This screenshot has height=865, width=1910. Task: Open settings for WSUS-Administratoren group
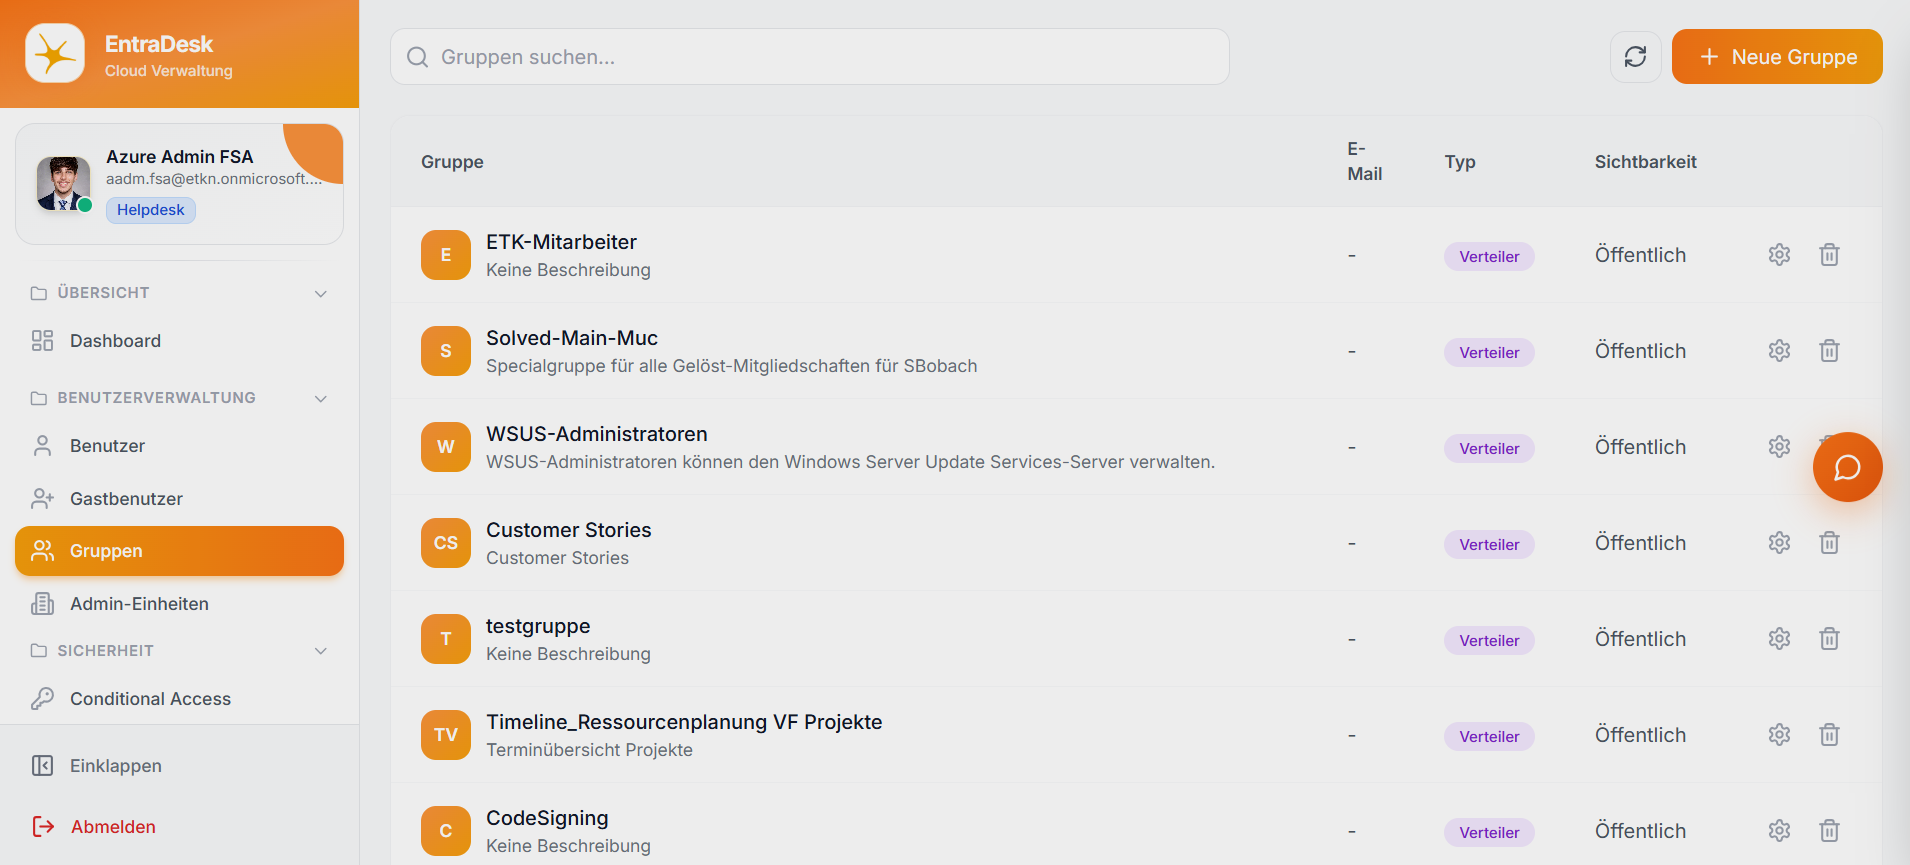pos(1779,447)
